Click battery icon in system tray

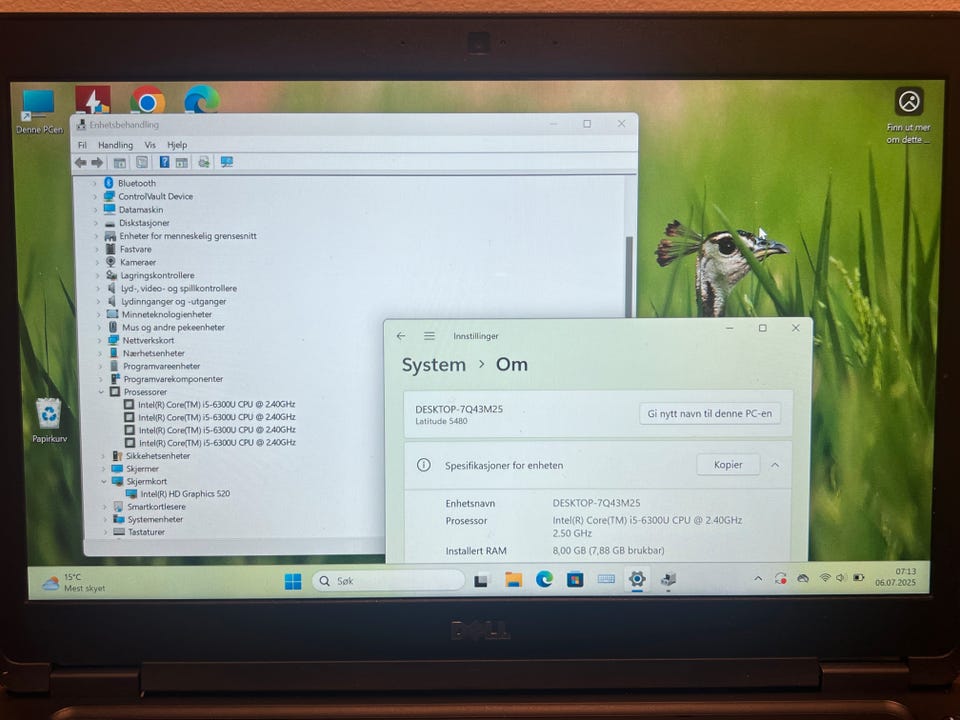(858, 577)
